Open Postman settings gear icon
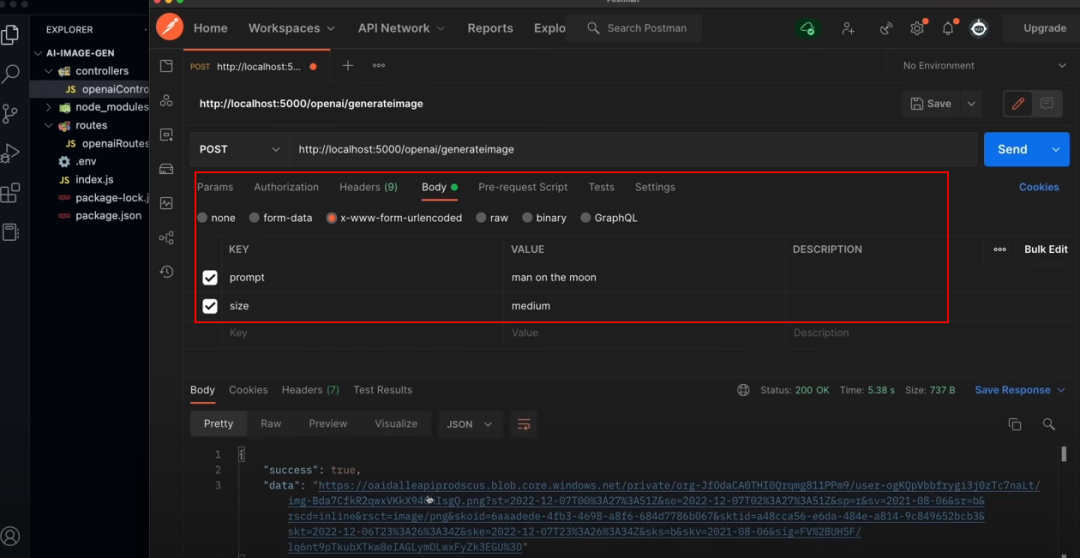The height and width of the screenshot is (558, 1080). 917,28
